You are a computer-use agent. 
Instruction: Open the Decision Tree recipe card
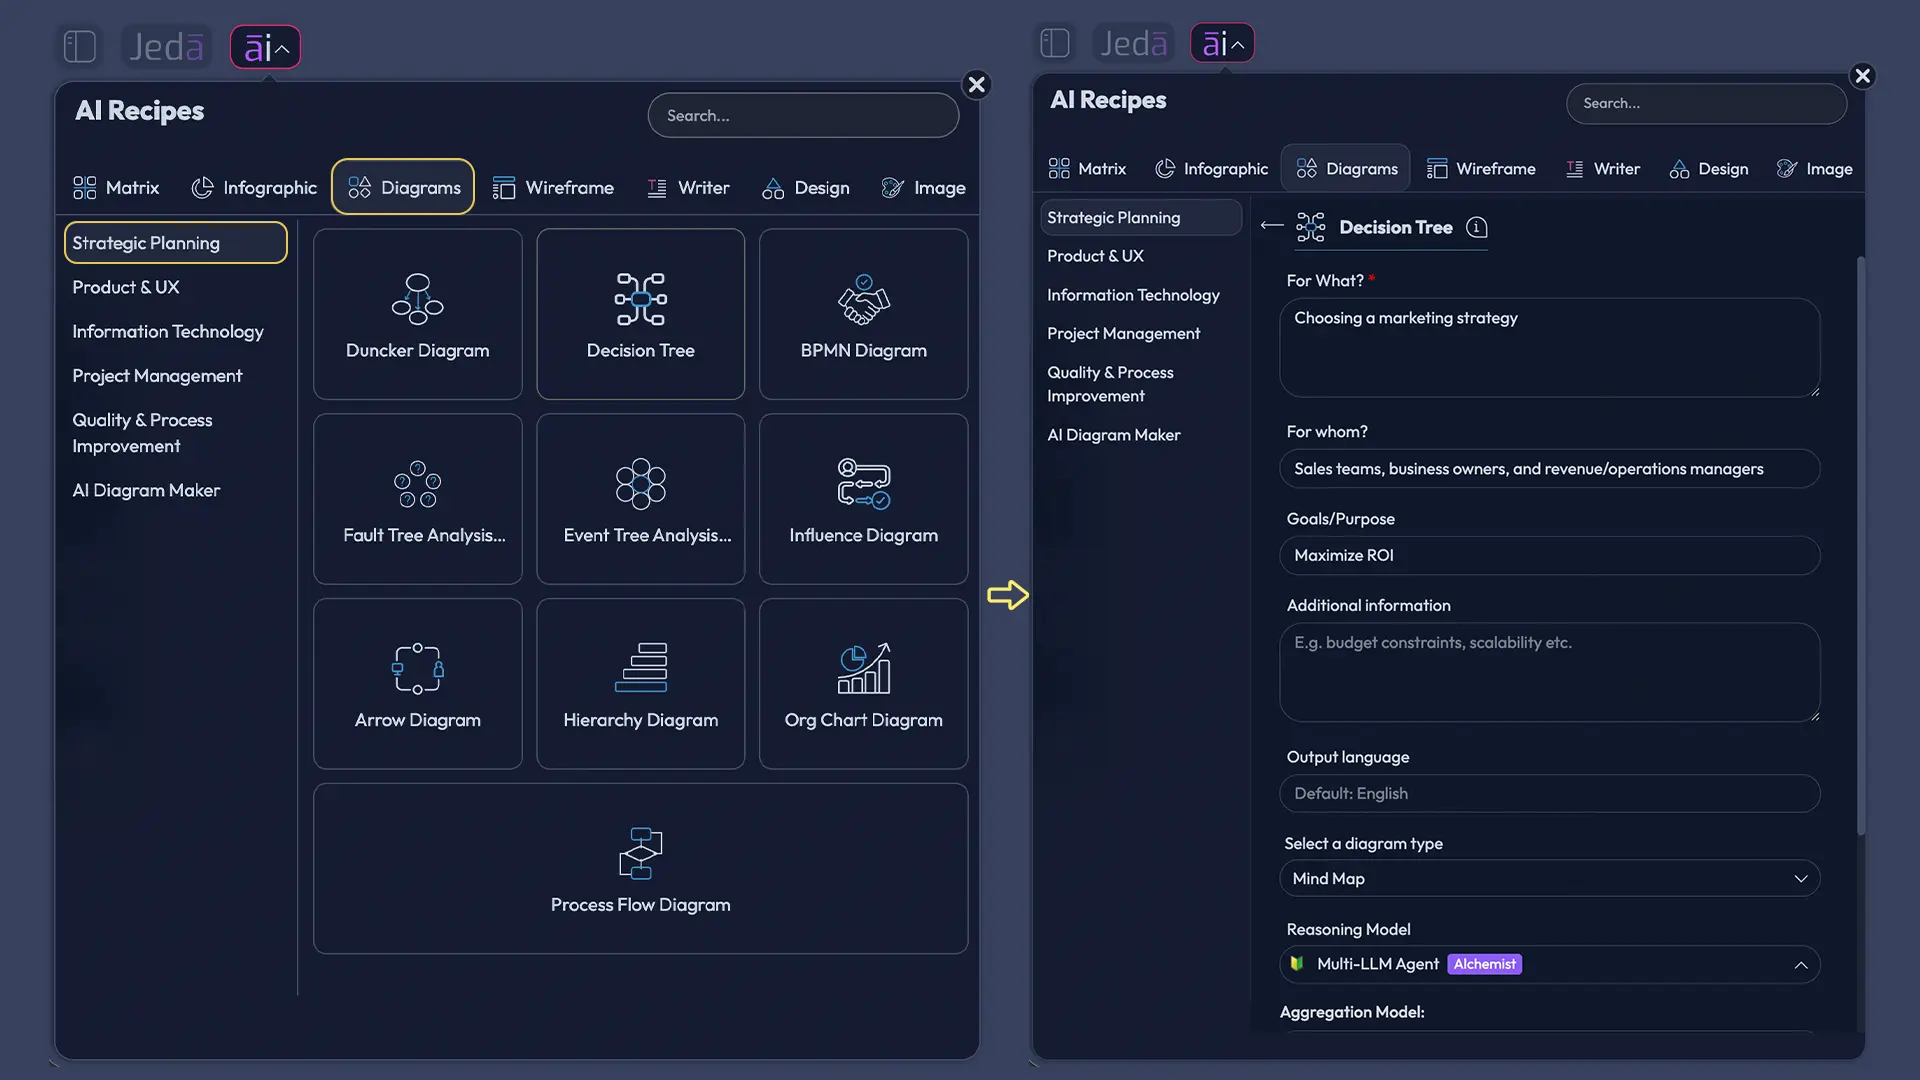click(x=641, y=314)
